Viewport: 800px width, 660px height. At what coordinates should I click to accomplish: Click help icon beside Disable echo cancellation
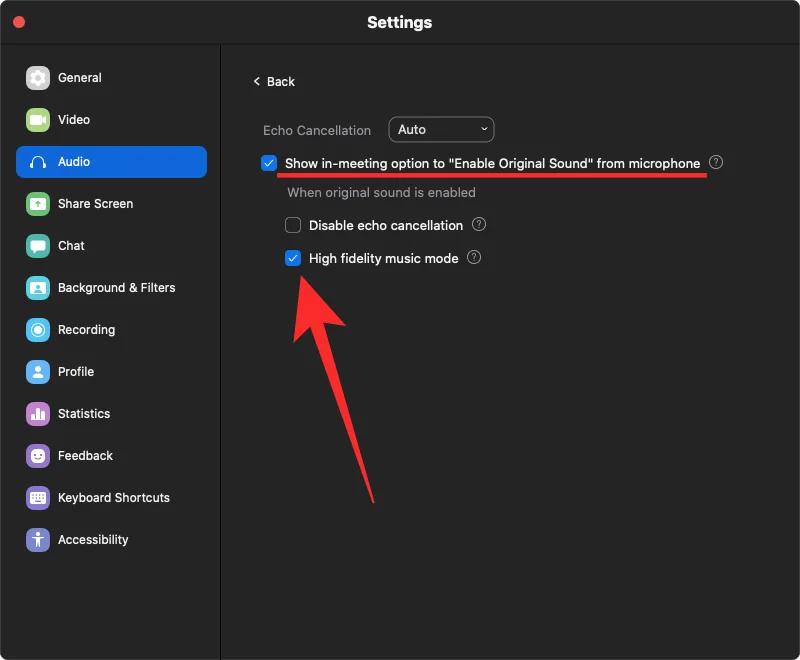point(479,225)
